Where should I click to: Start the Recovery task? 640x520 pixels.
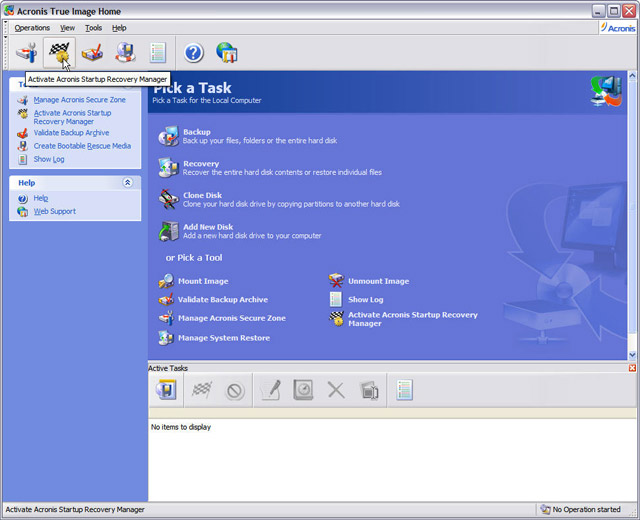pyautogui.click(x=201, y=164)
